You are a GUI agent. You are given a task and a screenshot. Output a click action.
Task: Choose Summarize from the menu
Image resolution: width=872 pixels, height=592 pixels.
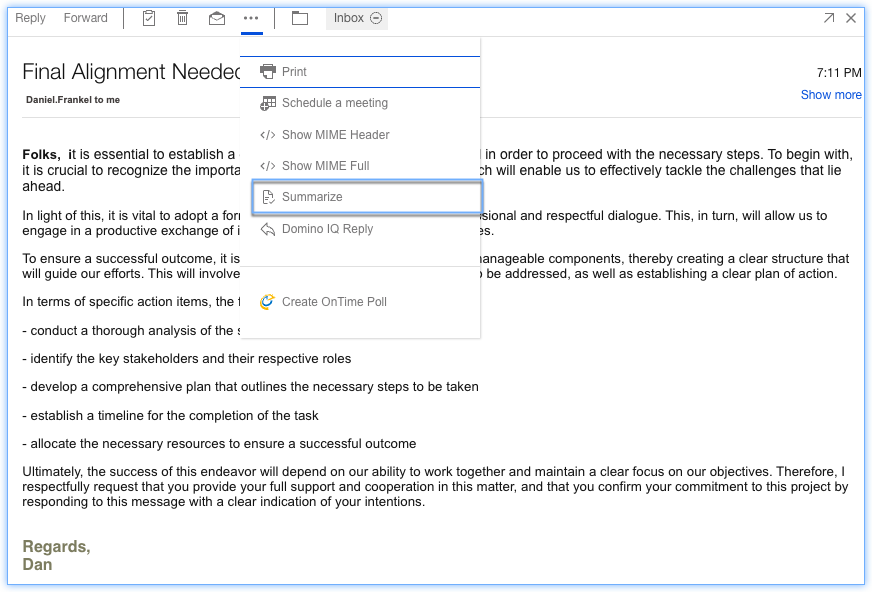pos(367,197)
